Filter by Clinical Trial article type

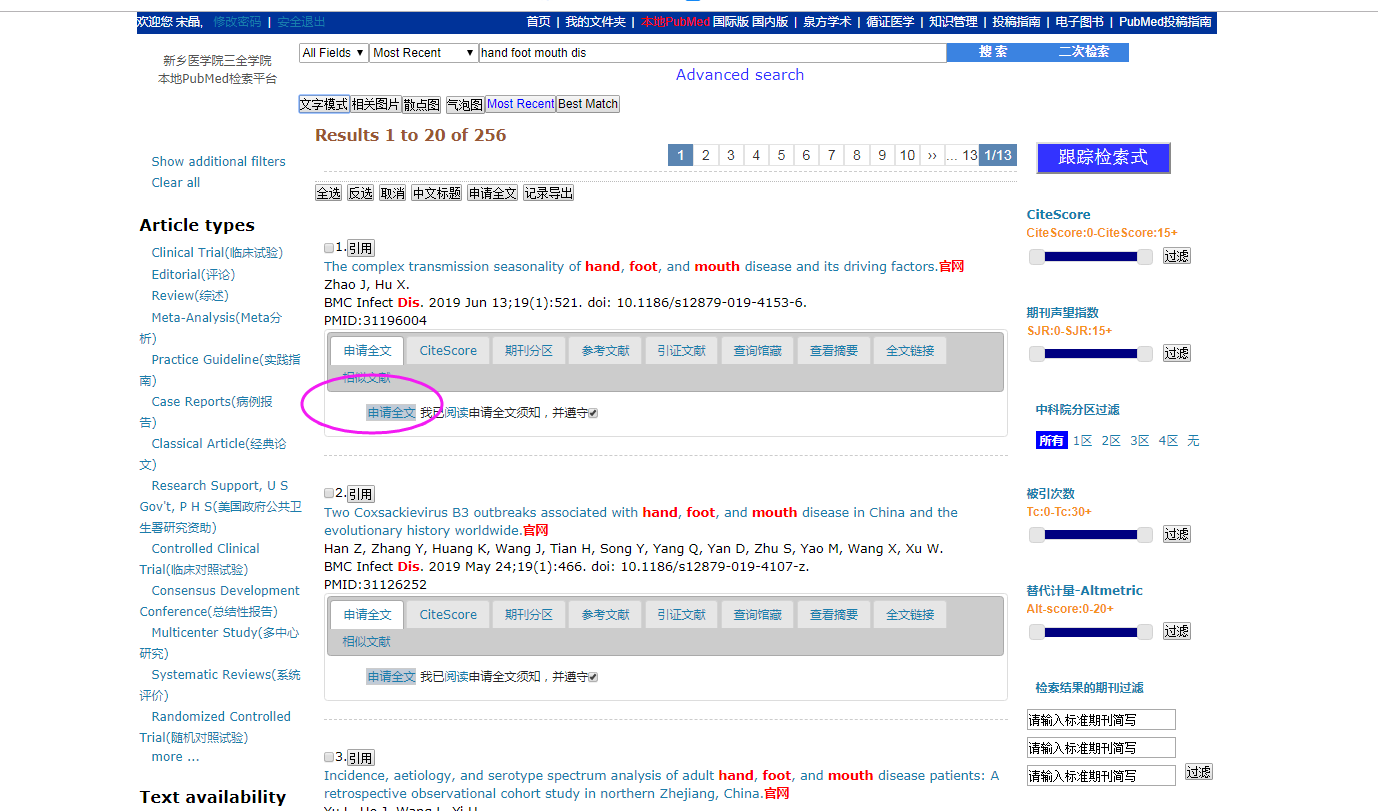point(216,253)
